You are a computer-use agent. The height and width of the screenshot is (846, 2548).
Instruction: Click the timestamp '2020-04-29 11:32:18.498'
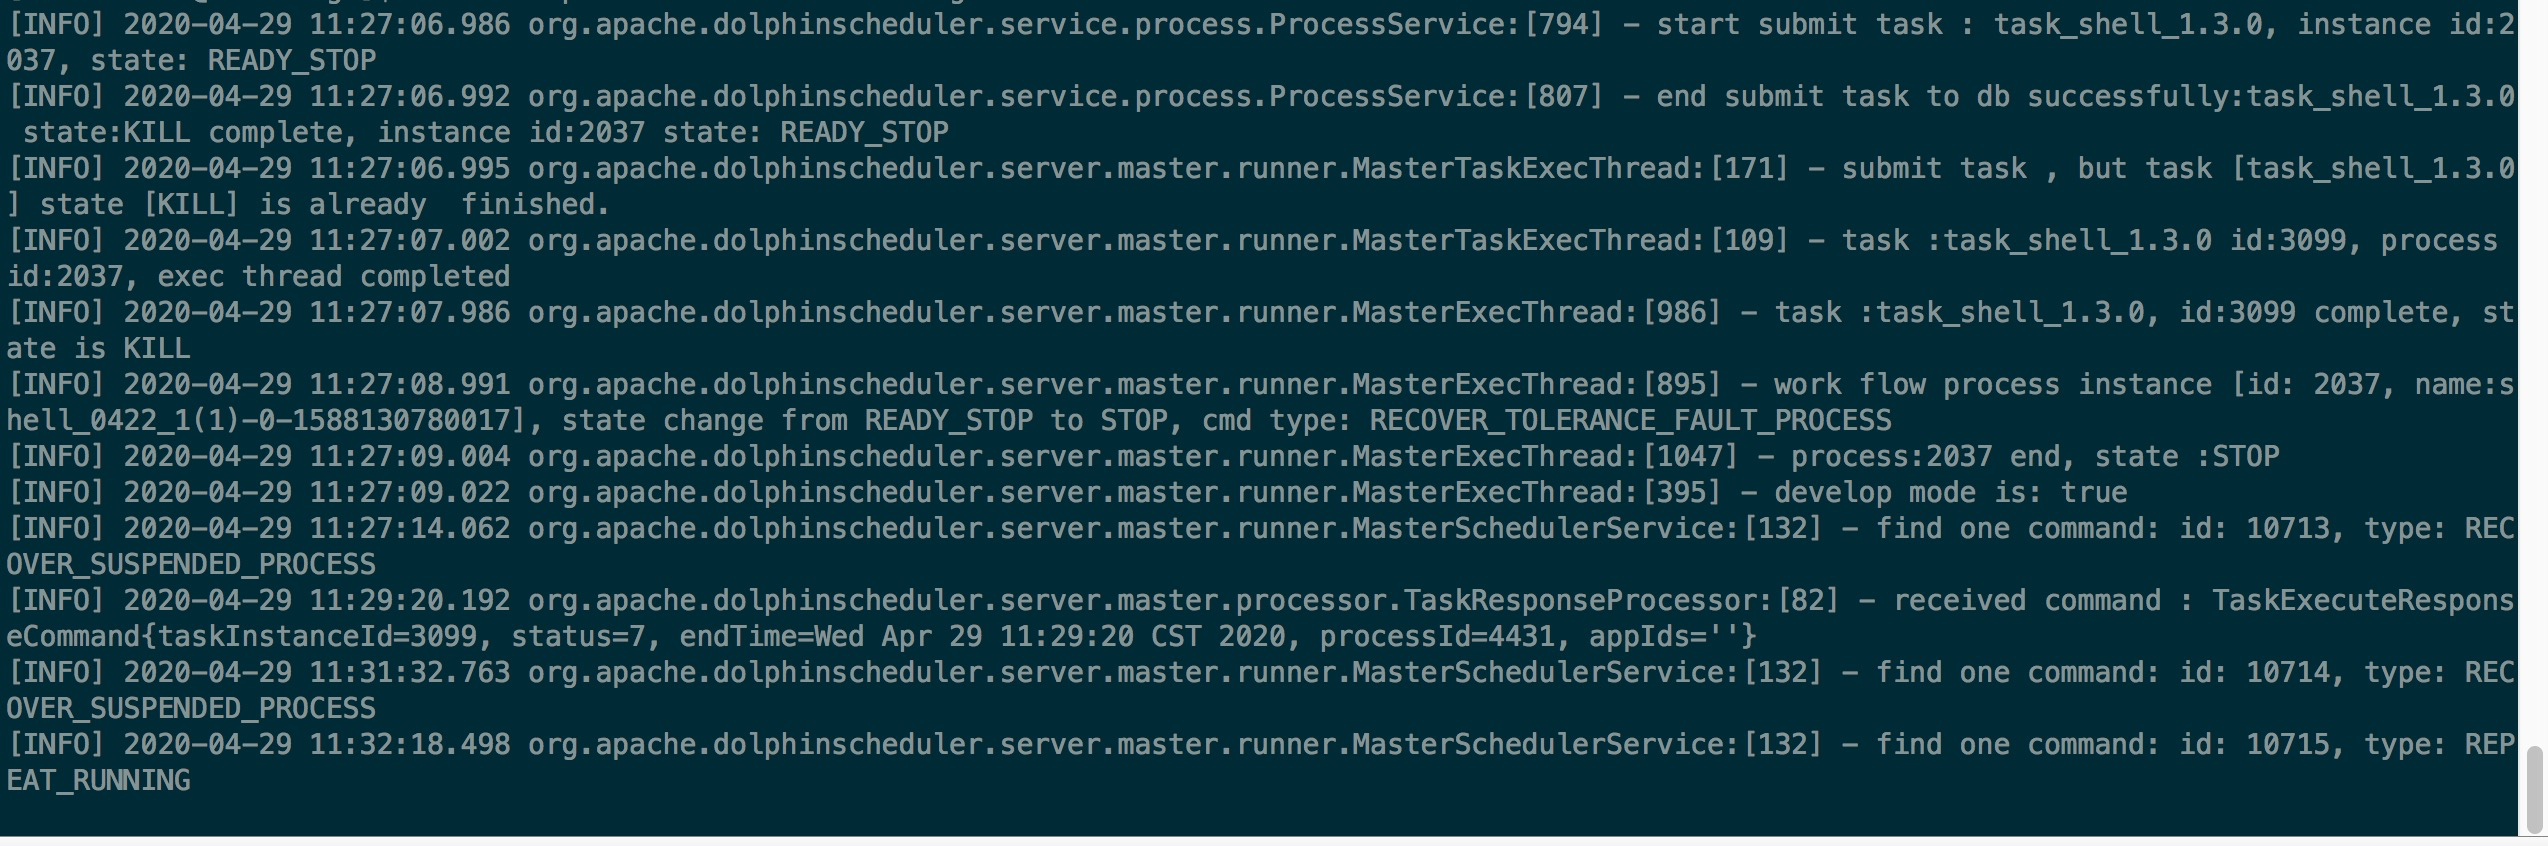[x=317, y=744]
